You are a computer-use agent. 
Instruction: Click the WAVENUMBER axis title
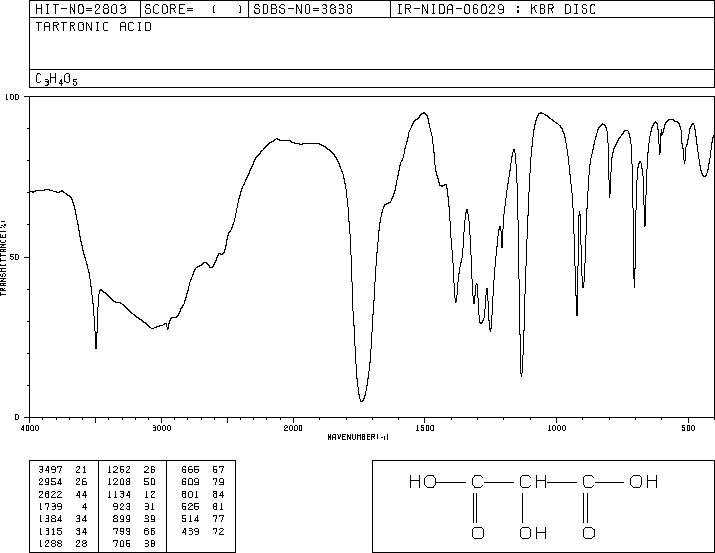358,437
